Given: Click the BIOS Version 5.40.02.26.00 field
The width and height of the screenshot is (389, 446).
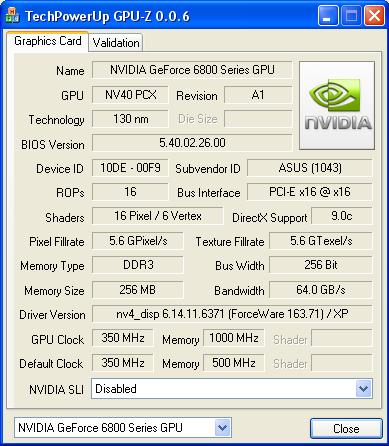Looking at the screenshot, I should (192, 143).
